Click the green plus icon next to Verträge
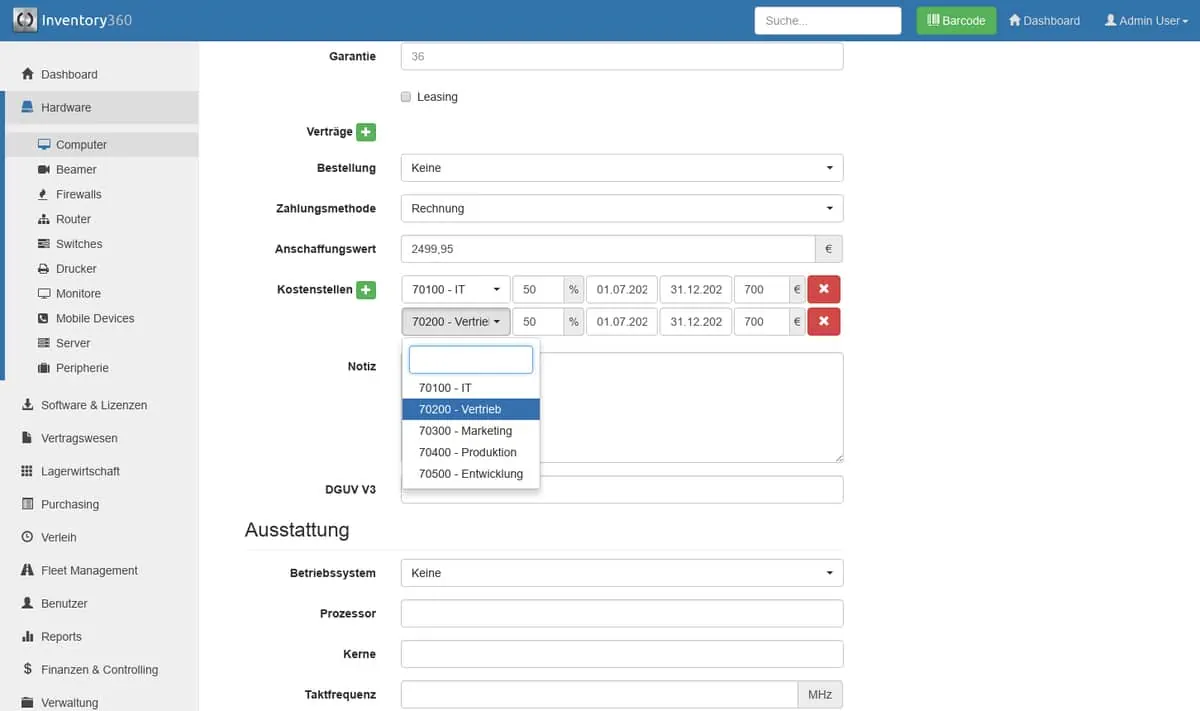Image resolution: width=1200 pixels, height=711 pixels. tap(366, 132)
